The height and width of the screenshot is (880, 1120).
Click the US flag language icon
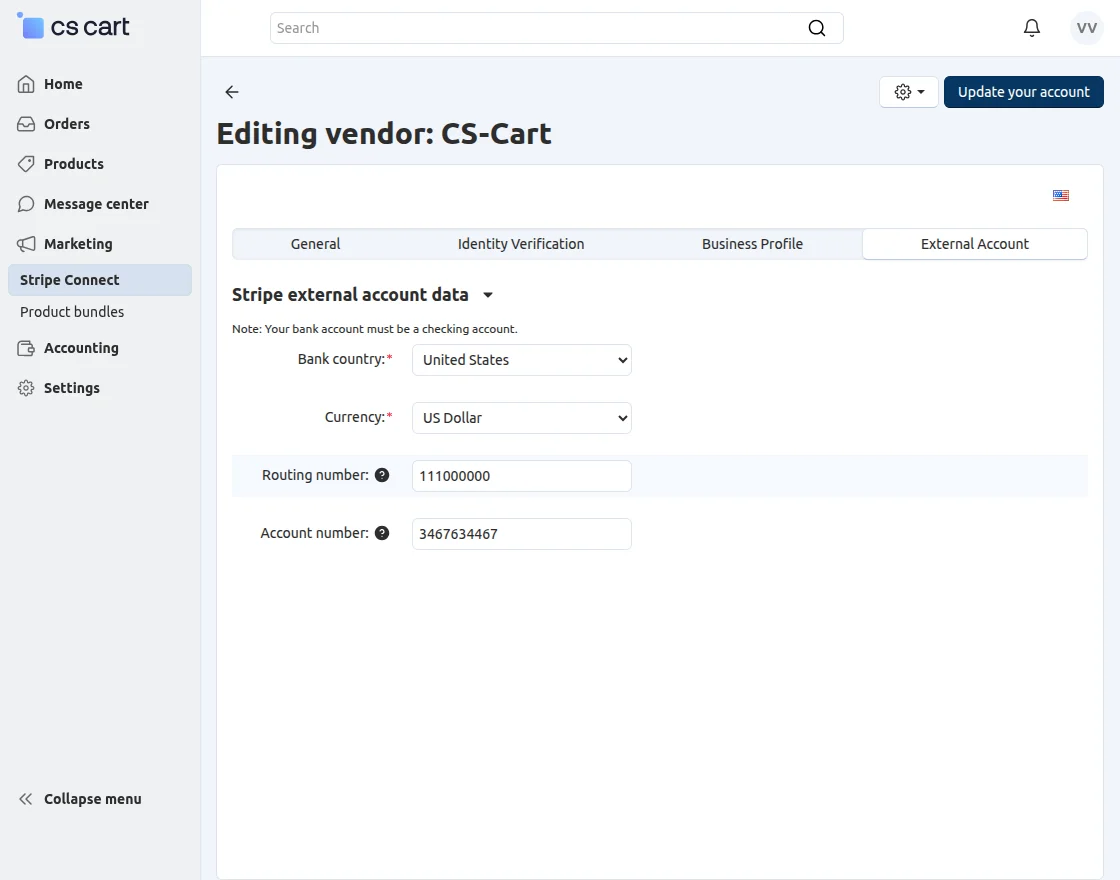pos(1061,195)
